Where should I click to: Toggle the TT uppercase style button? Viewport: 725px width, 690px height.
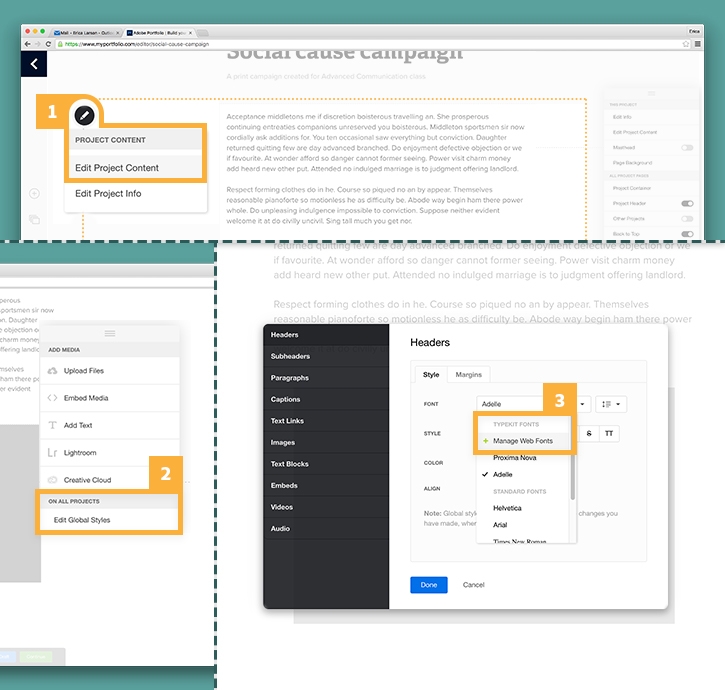point(609,433)
